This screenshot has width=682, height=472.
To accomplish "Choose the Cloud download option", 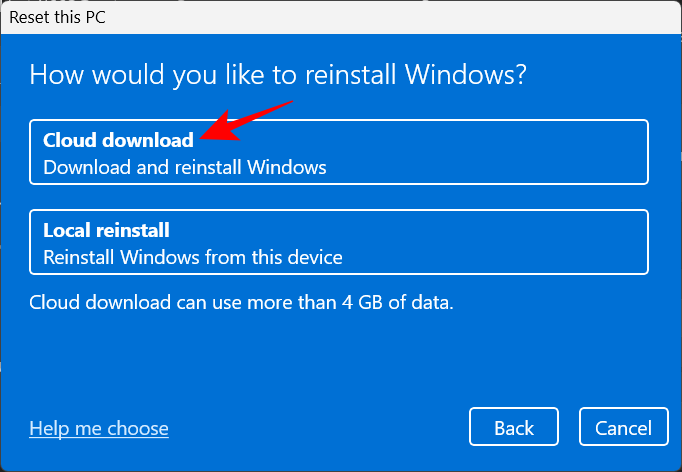I will (338, 152).
